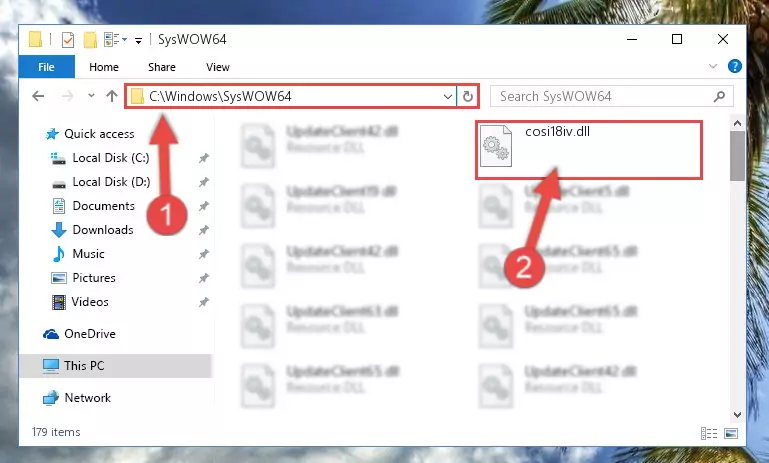This screenshot has width=769, height=463.
Task: Switch to the View ribbon tab
Action: 218,67
